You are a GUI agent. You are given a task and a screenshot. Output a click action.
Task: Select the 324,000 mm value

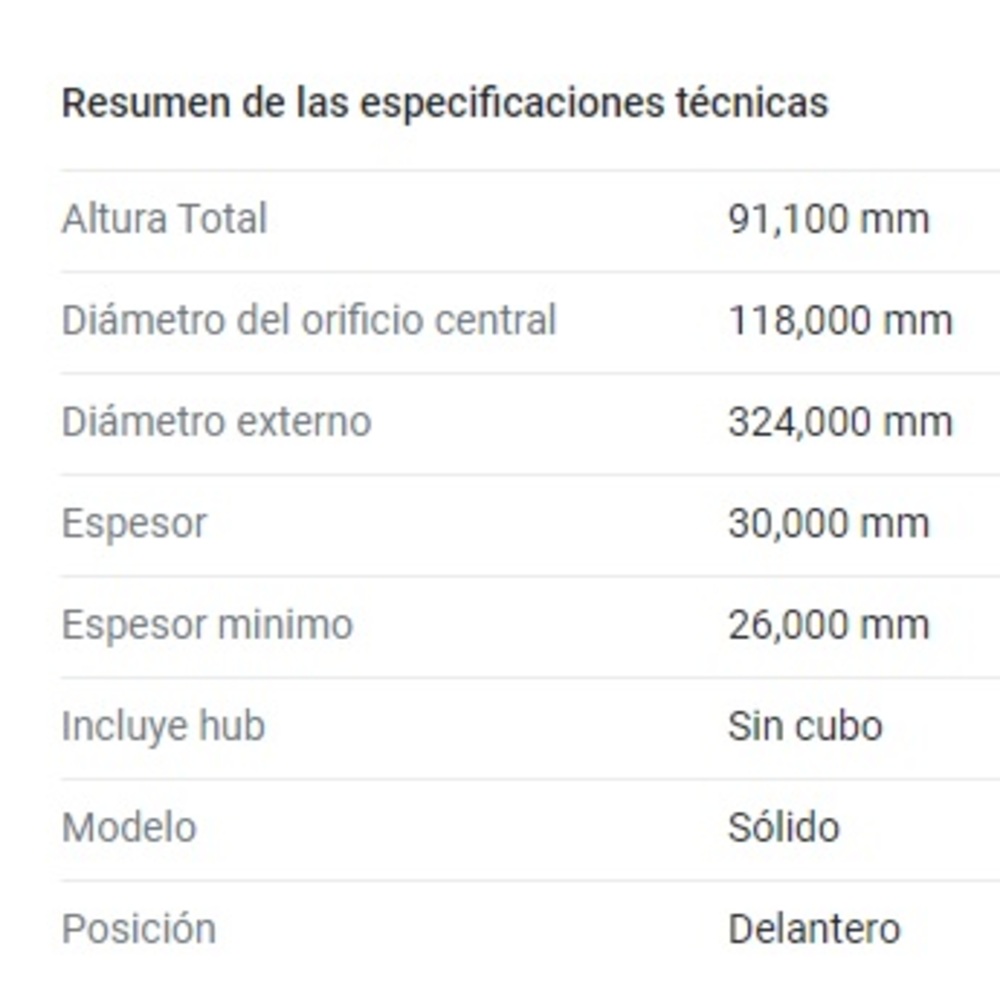[839, 422]
